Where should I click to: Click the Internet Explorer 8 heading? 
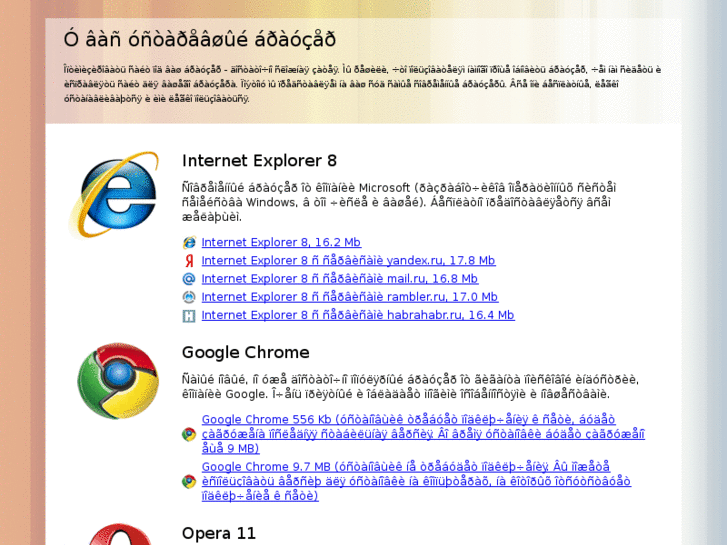pos(259,160)
